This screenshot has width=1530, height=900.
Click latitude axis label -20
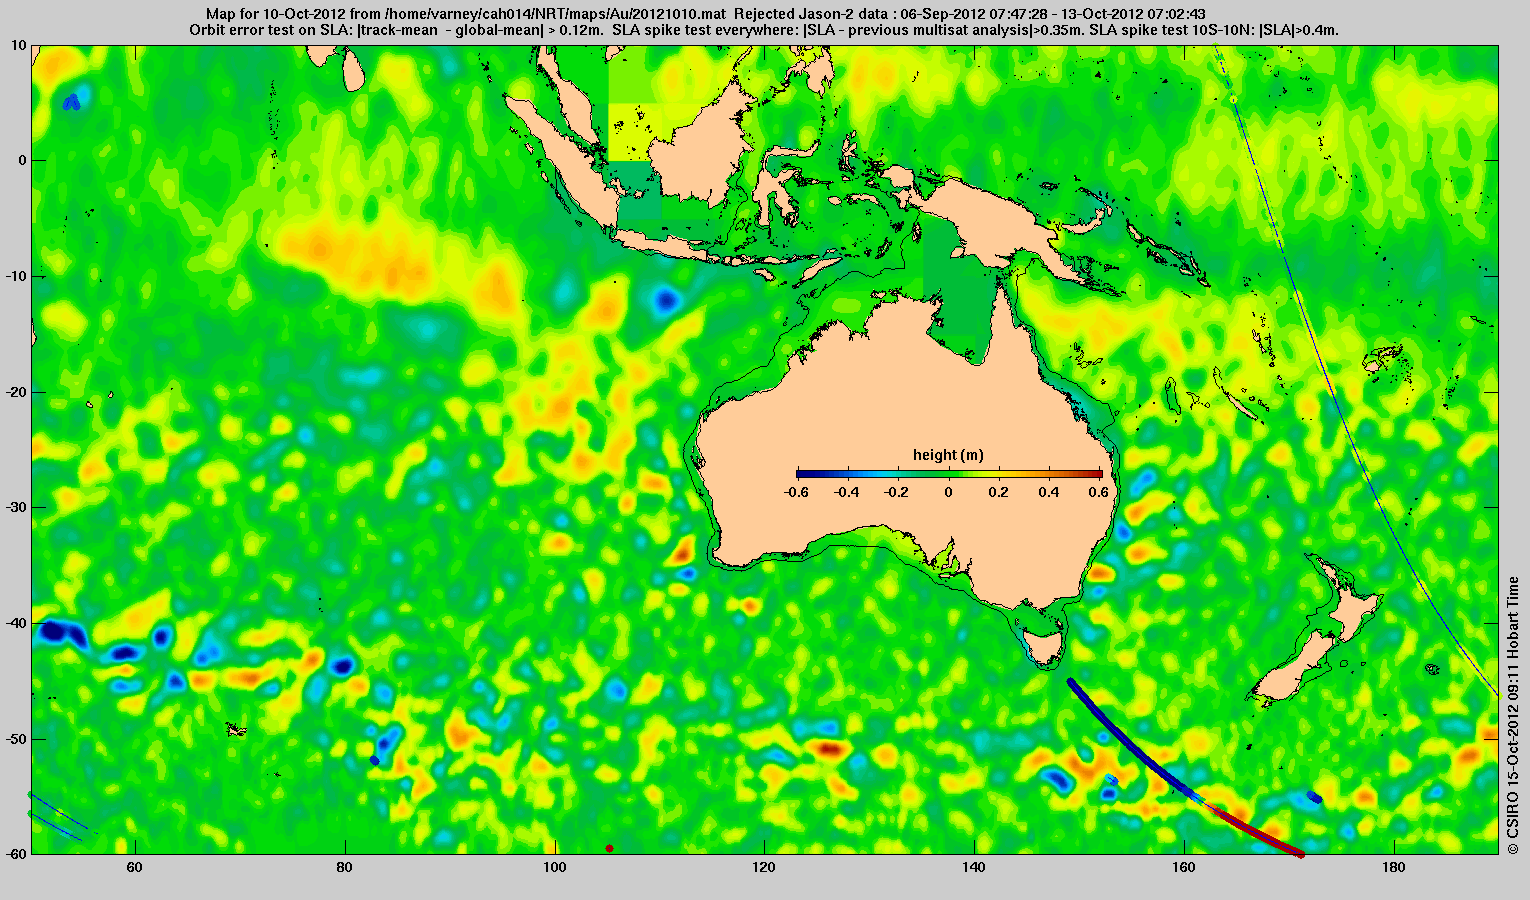click(15, 392)
